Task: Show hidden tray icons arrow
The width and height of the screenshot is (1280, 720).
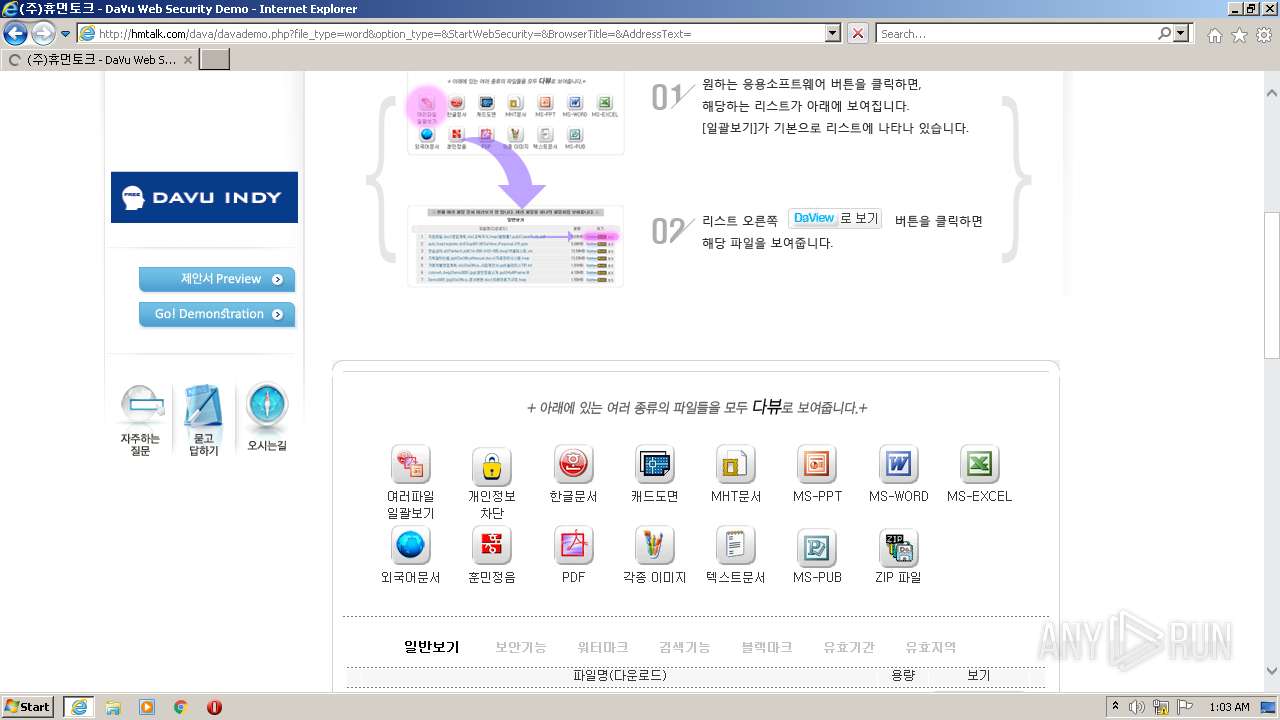Action: pos(1115,707)
